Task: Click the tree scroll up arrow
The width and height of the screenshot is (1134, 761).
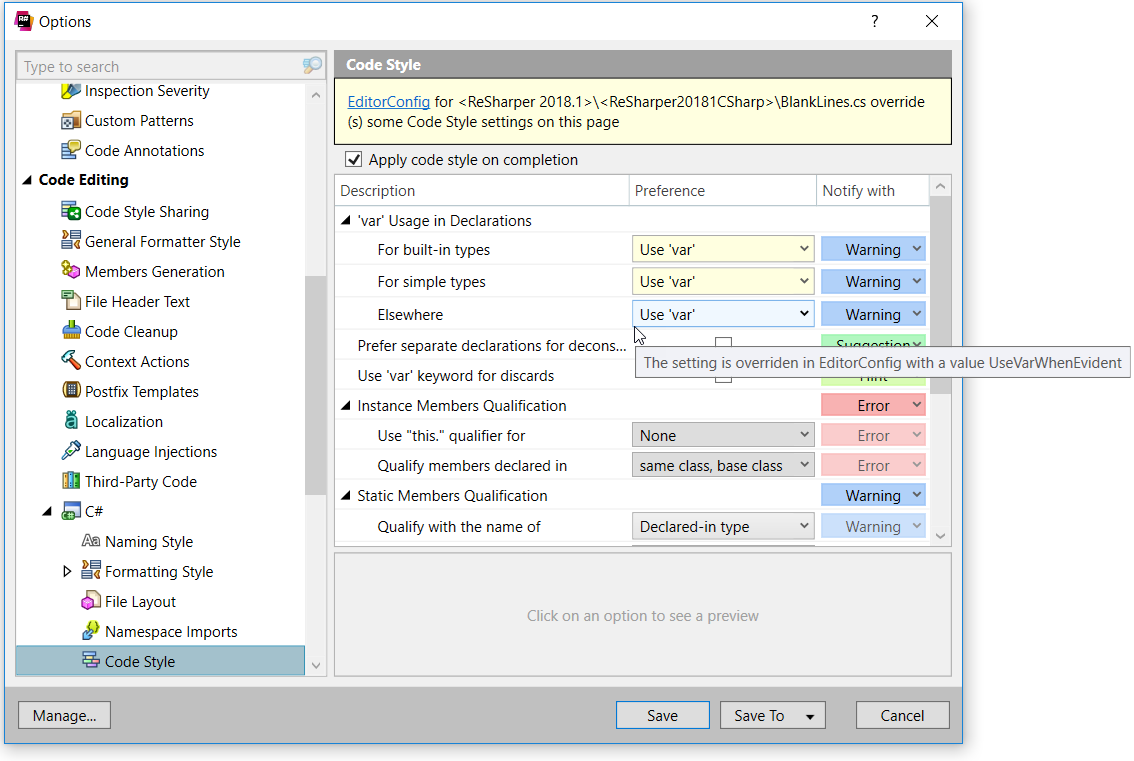Action: [315, 95]
